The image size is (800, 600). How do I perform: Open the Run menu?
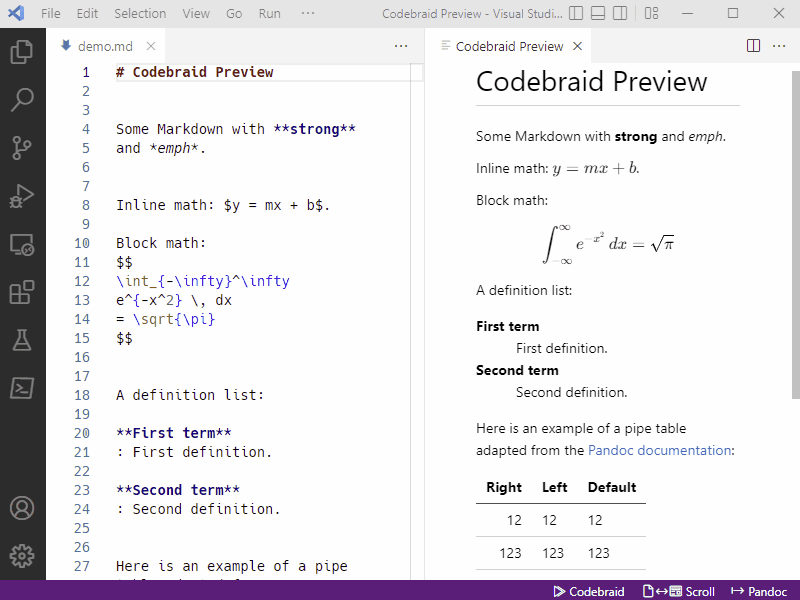[269, 13]
